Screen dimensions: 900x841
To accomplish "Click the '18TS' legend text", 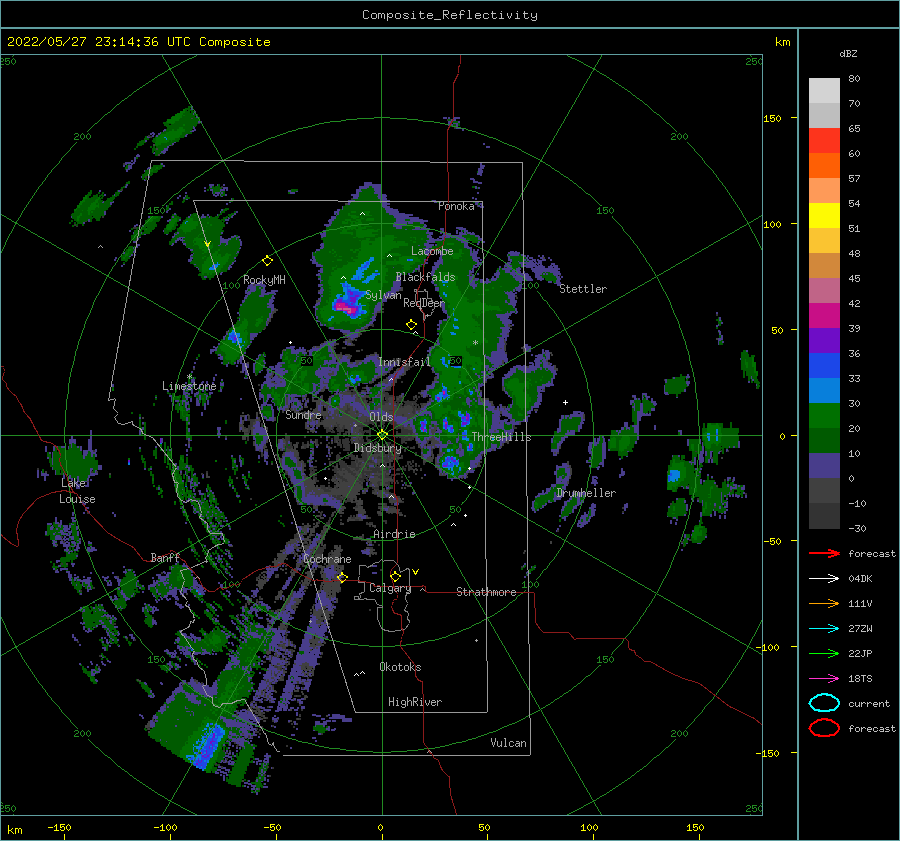I will (860, 679).
